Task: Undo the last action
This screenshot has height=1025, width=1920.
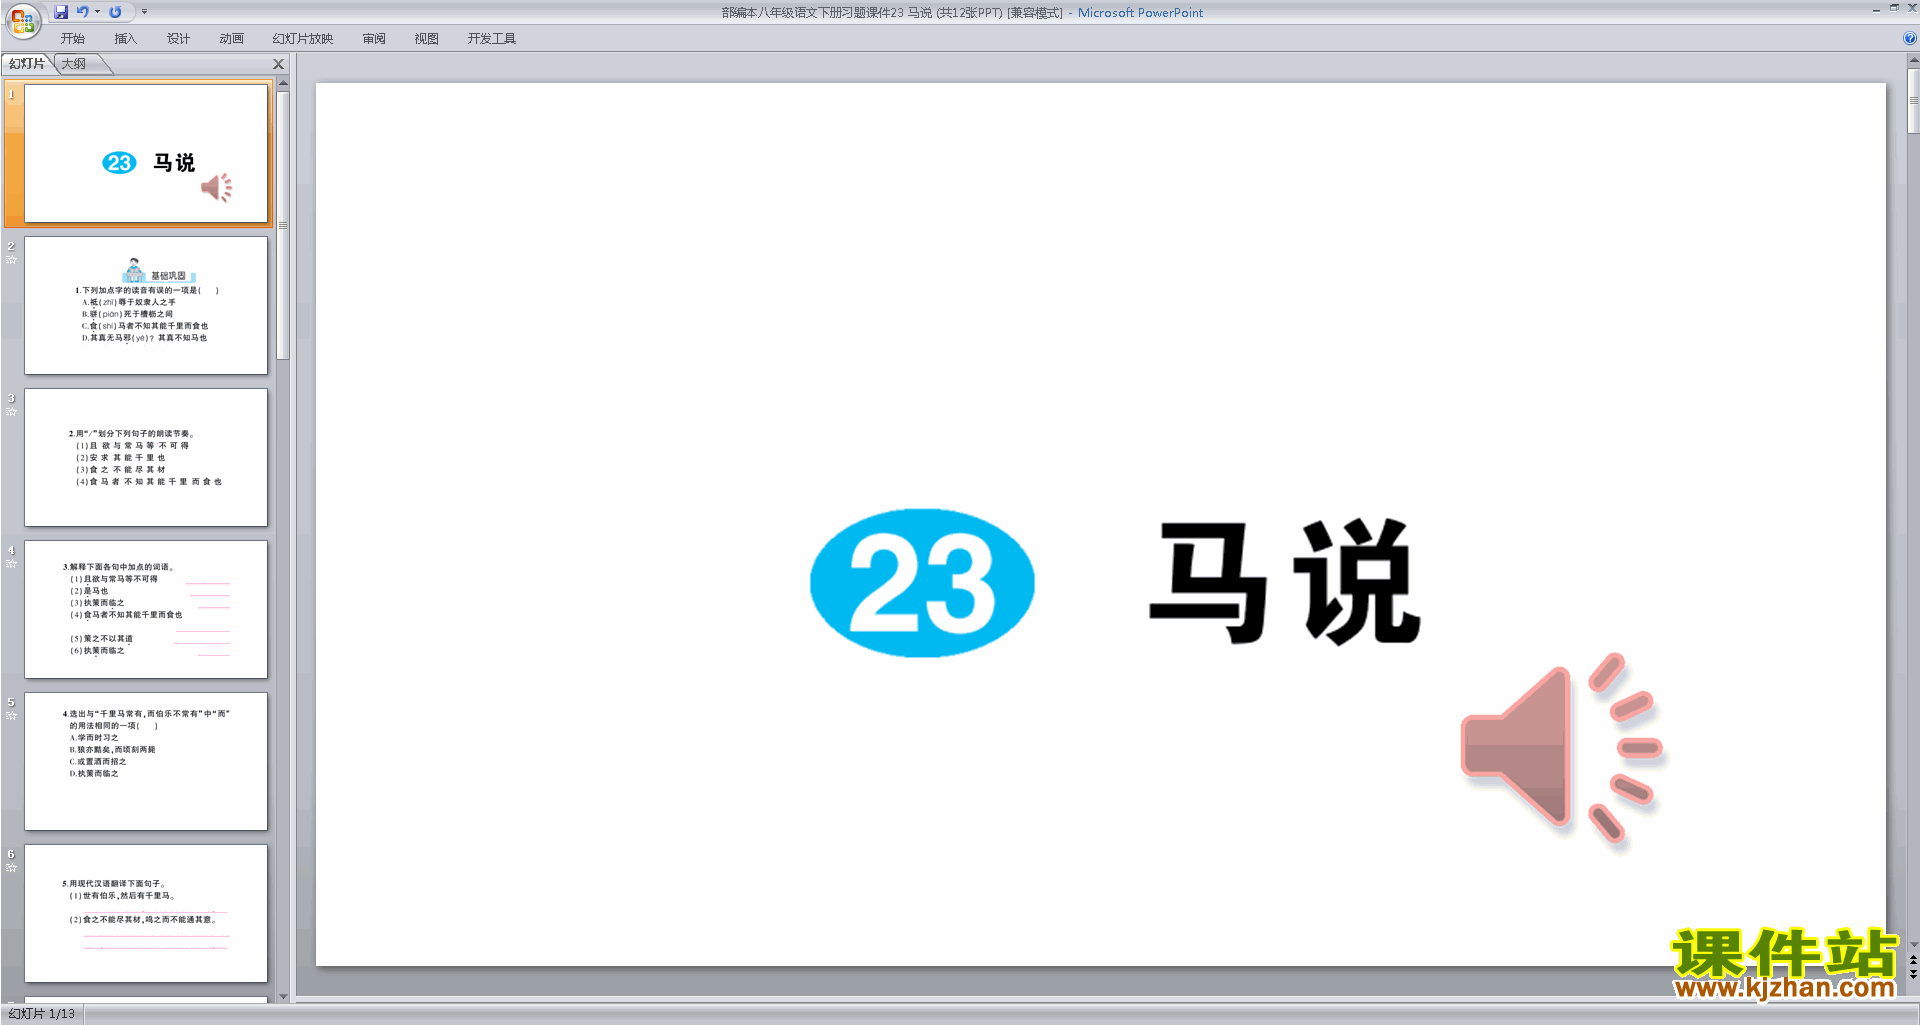Action: tap(83, 12)
